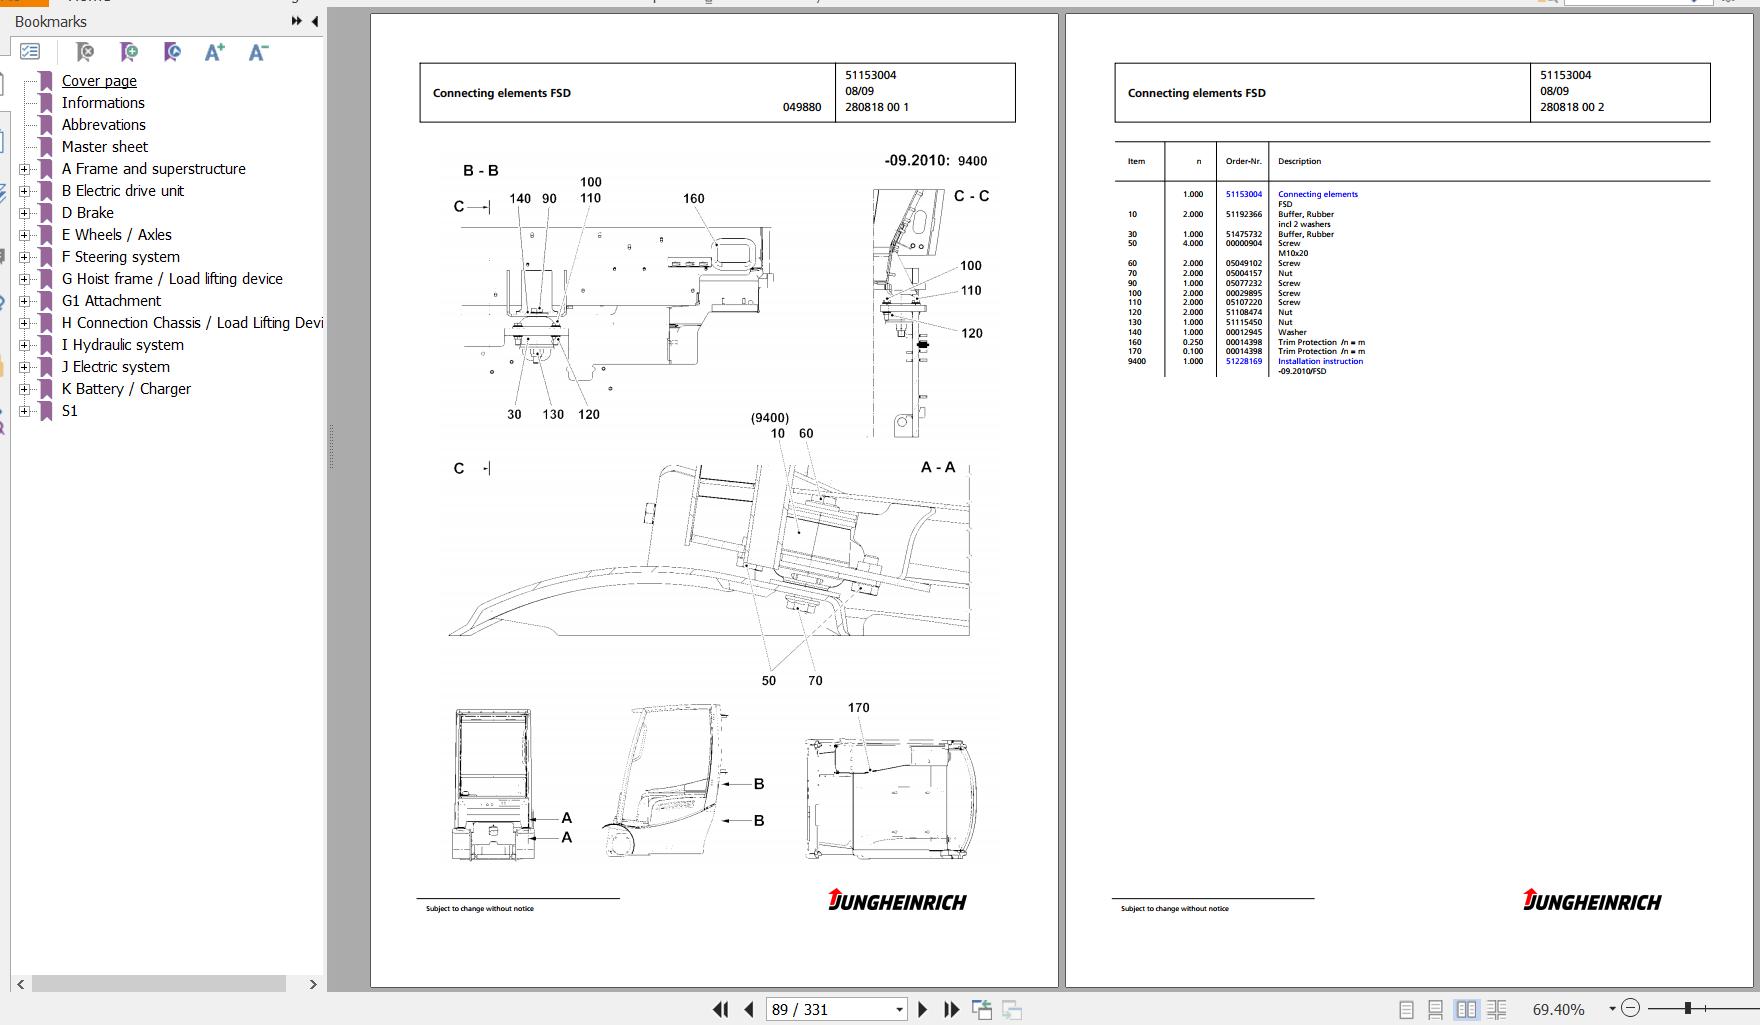Expand the S1 bookmark
The height and width of the screenshot is (1025, 1760).
click(x=25, y=411)
